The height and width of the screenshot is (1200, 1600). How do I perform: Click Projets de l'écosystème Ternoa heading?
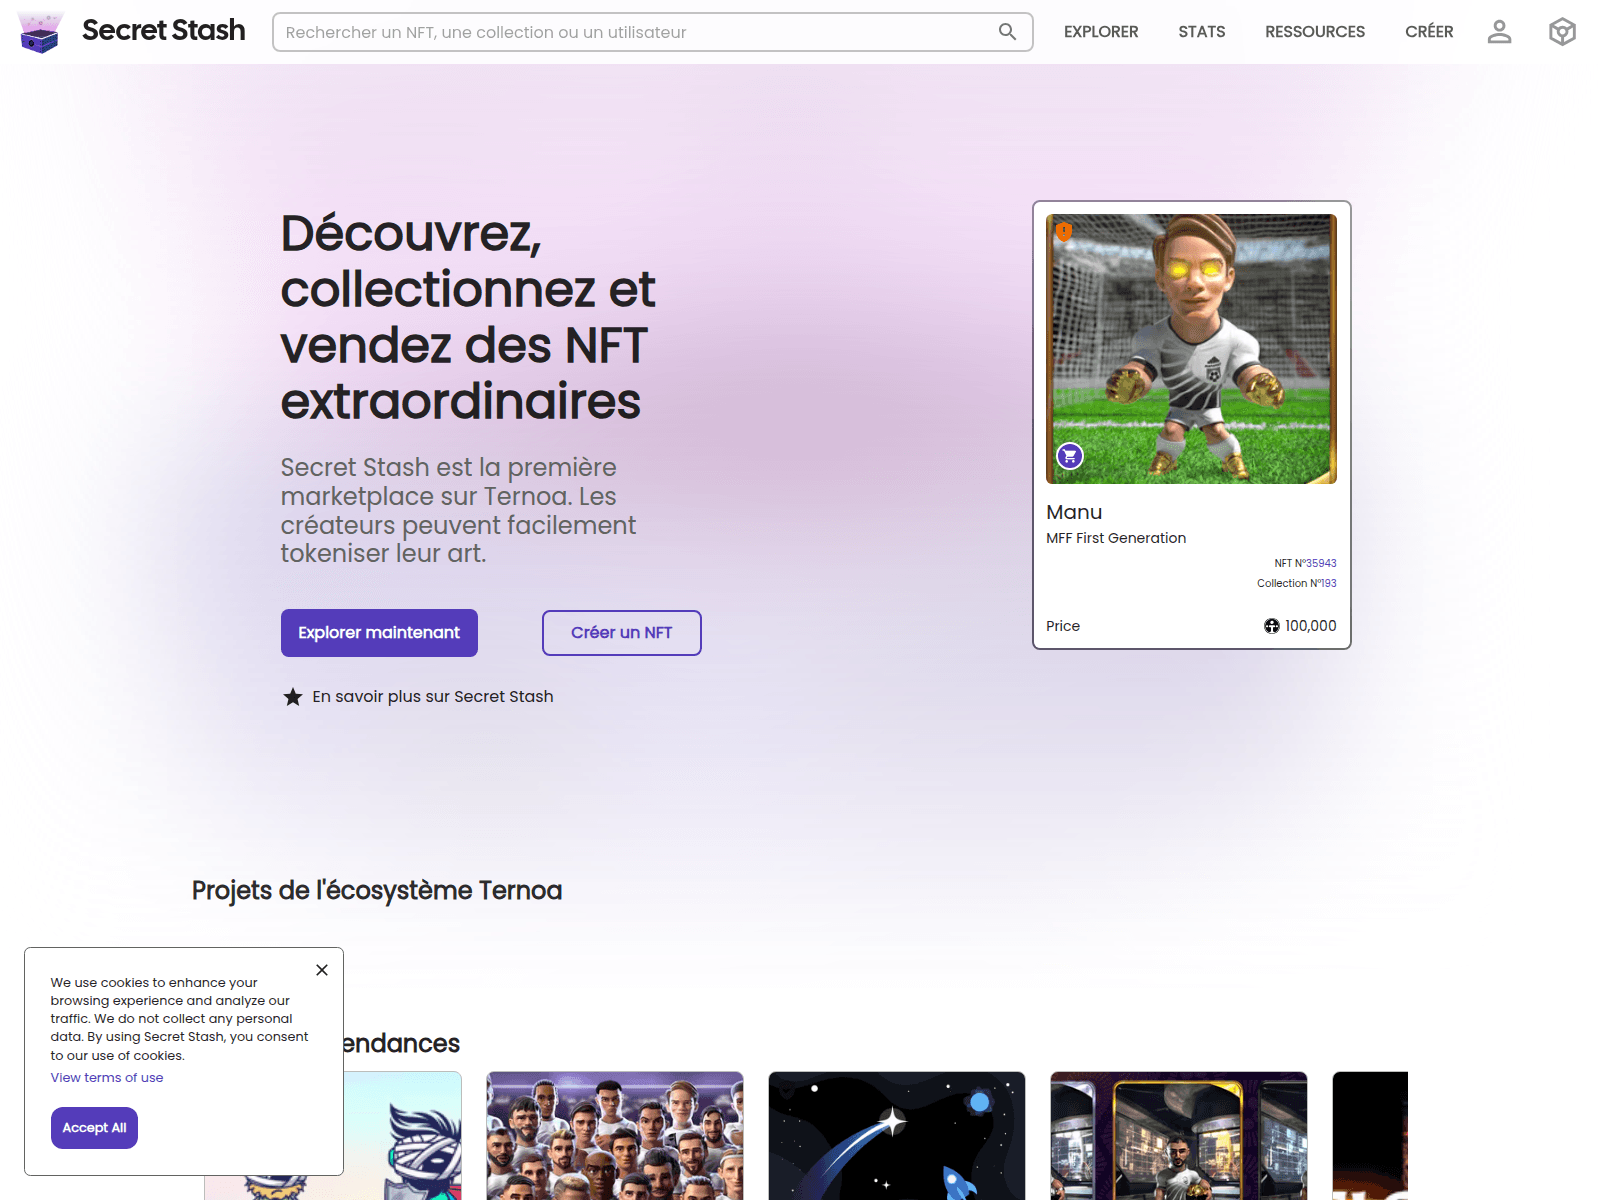point(377,890)
